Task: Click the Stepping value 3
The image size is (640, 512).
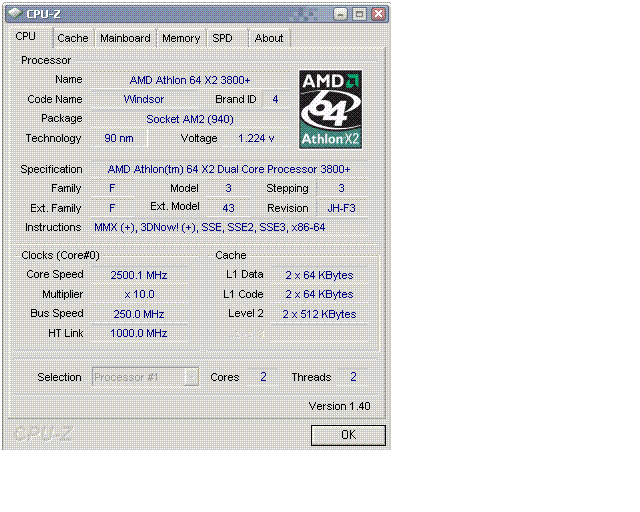Action: tap(342, 188)
